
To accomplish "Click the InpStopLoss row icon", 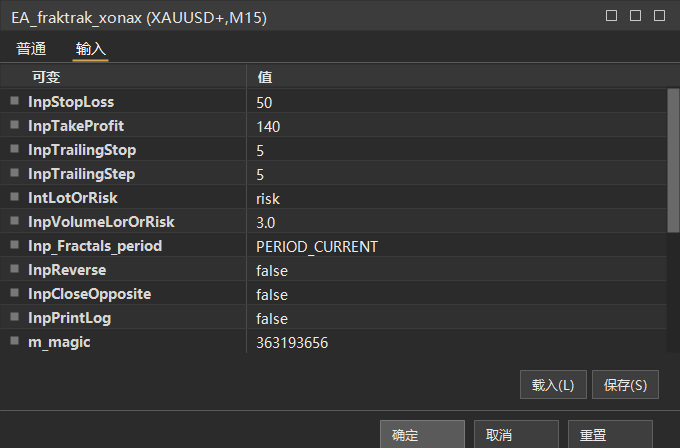I will [14, 101].
